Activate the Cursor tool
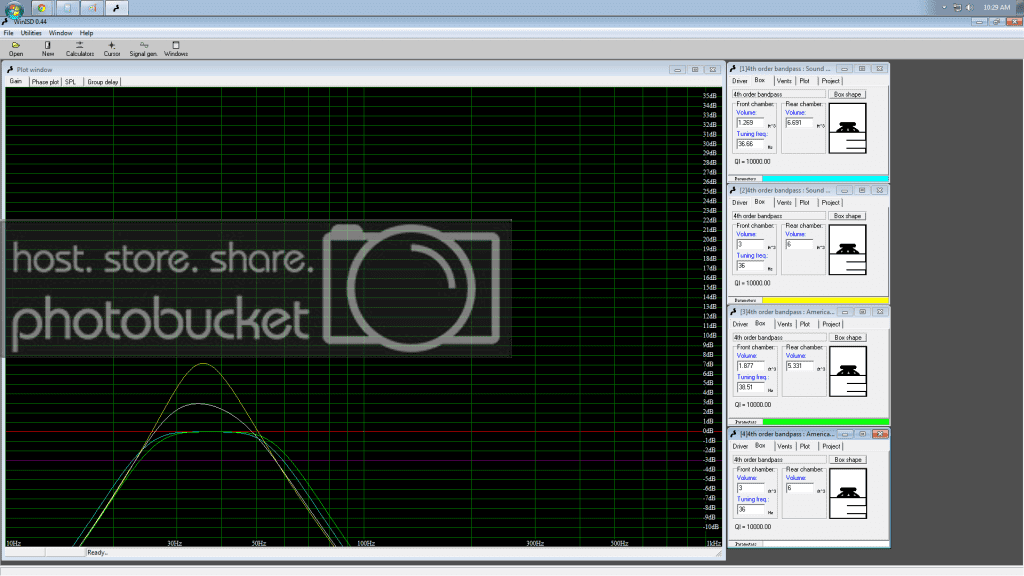Image resolution: width=1024 pixels, height=576 pixels. [x=112, y=48]
